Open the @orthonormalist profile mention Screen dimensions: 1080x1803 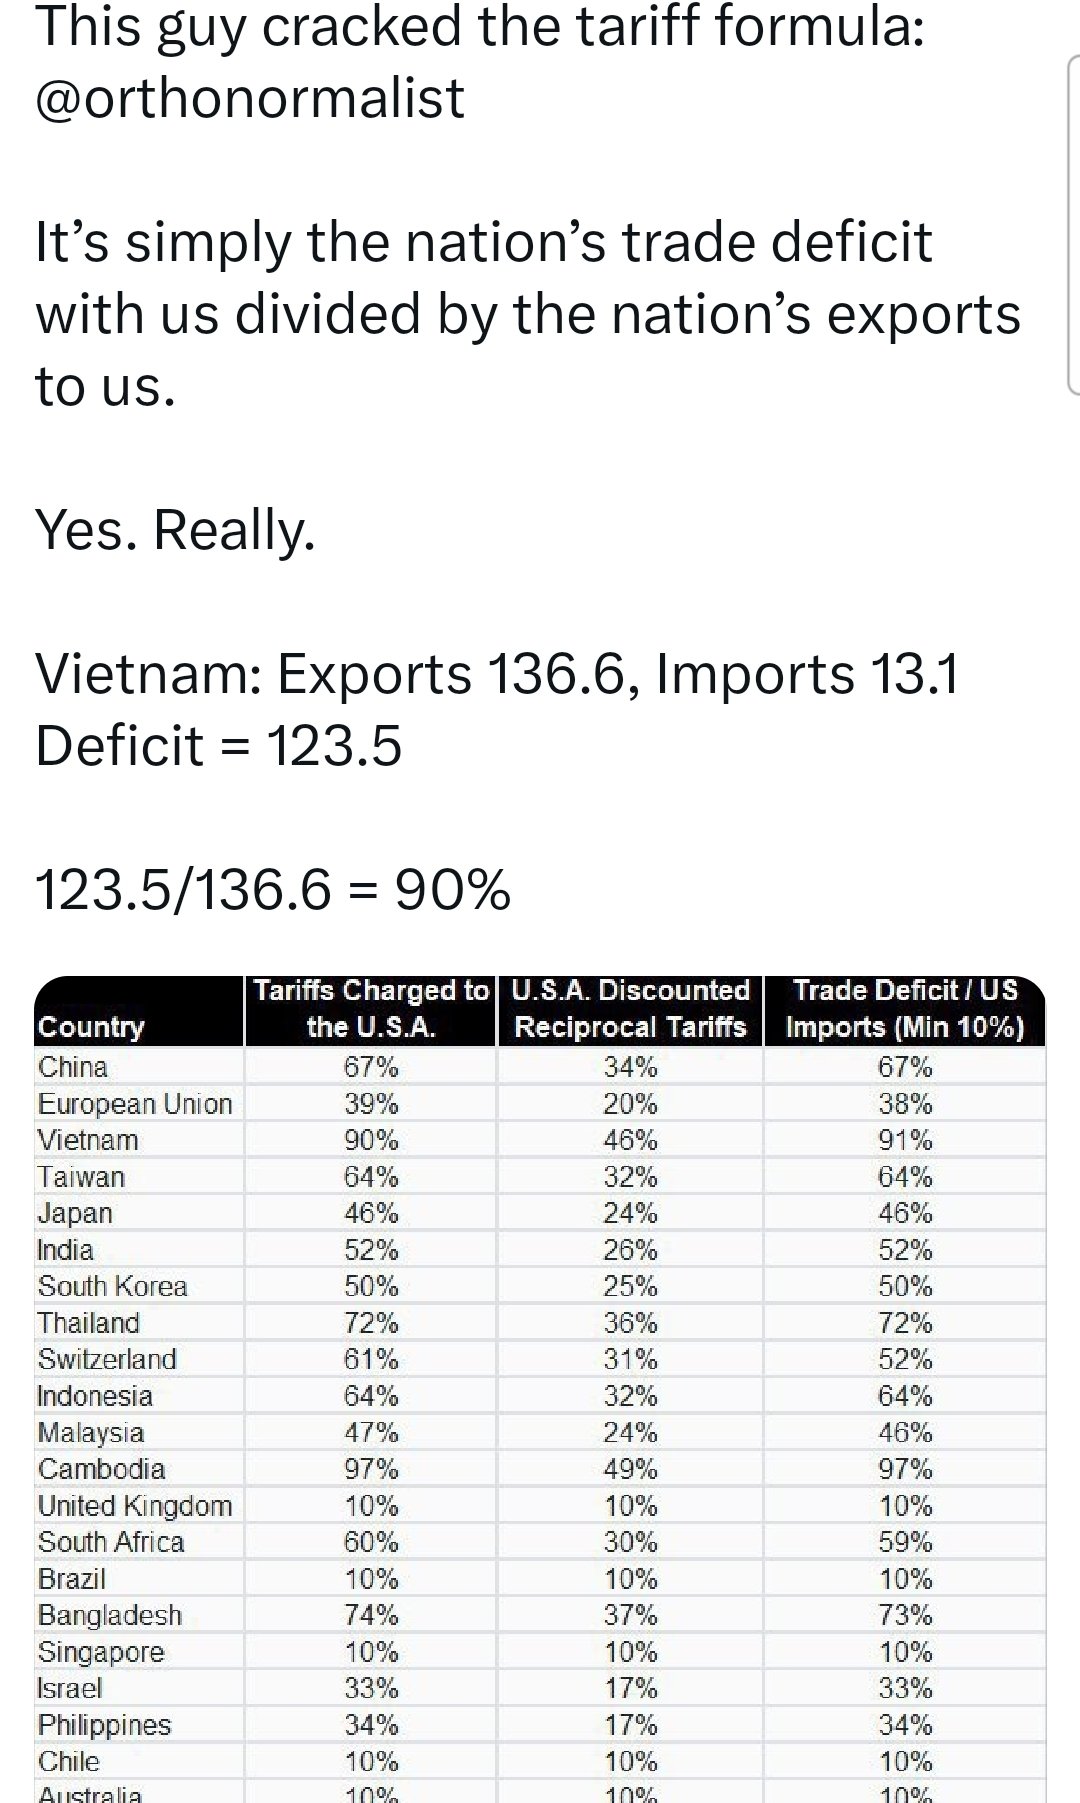pyautogui.click(x=250, y=98)
